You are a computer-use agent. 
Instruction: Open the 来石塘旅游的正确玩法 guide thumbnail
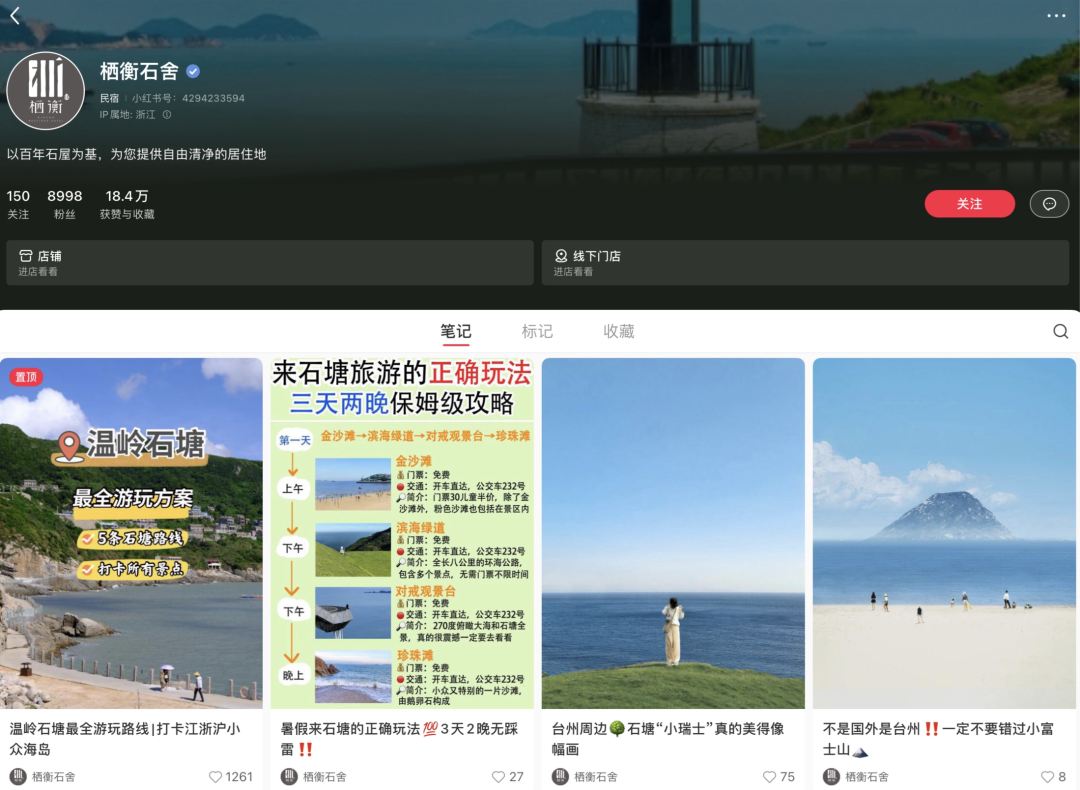(x=402, y=533)
